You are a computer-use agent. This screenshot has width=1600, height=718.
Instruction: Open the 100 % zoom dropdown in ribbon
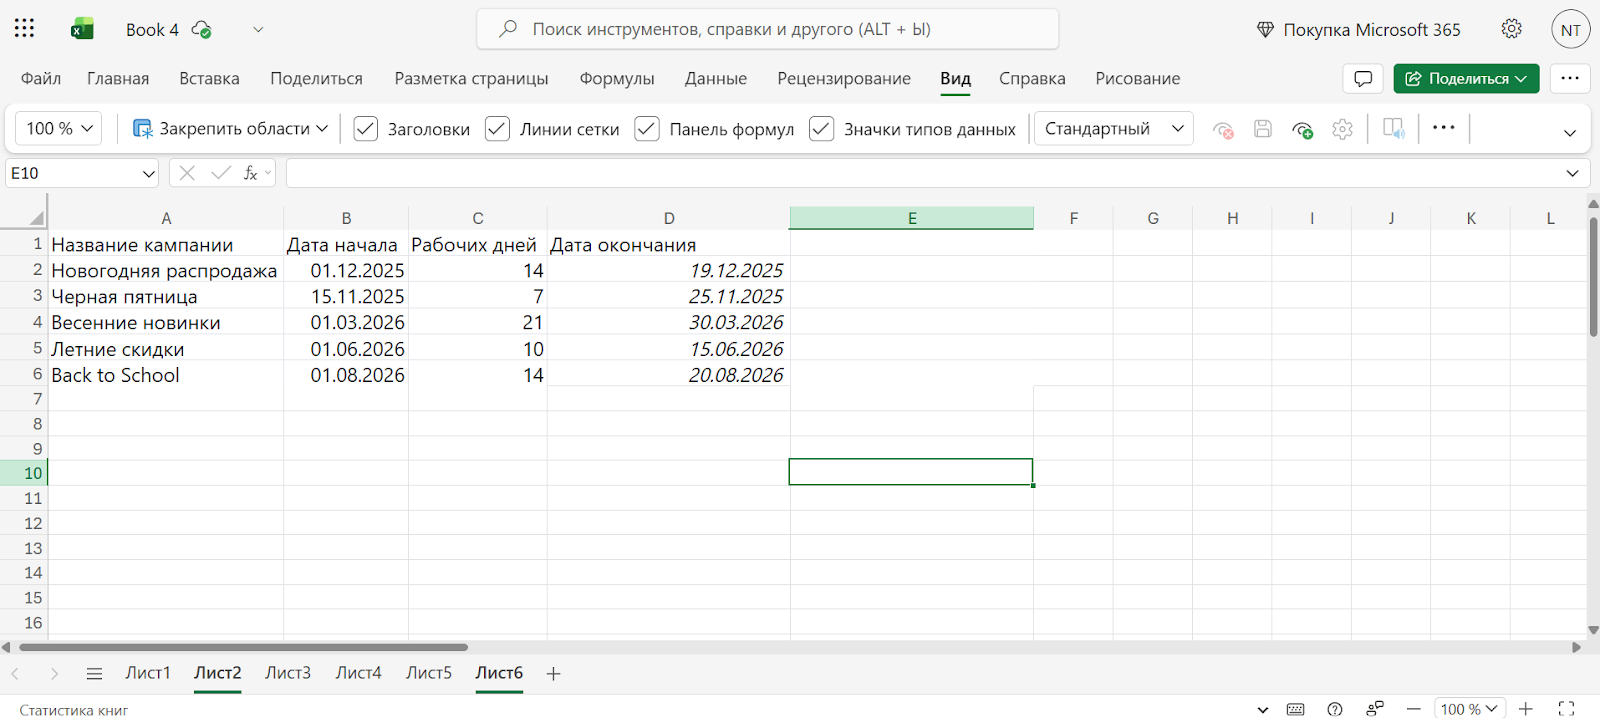[59, 129]
